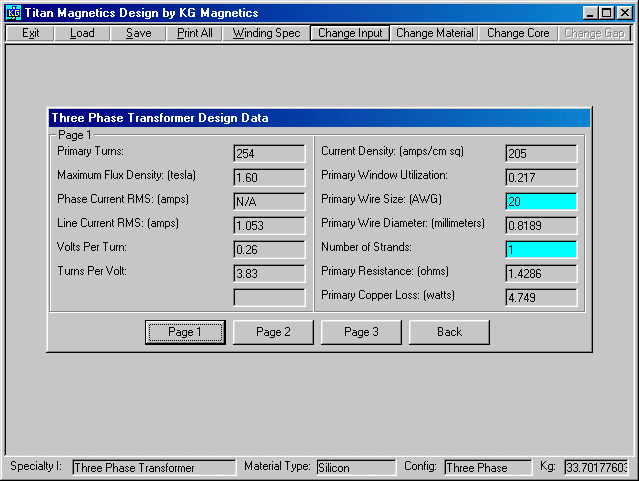
Task: Click the Turns Per Volt field 3.83
Action: point(269,274)
